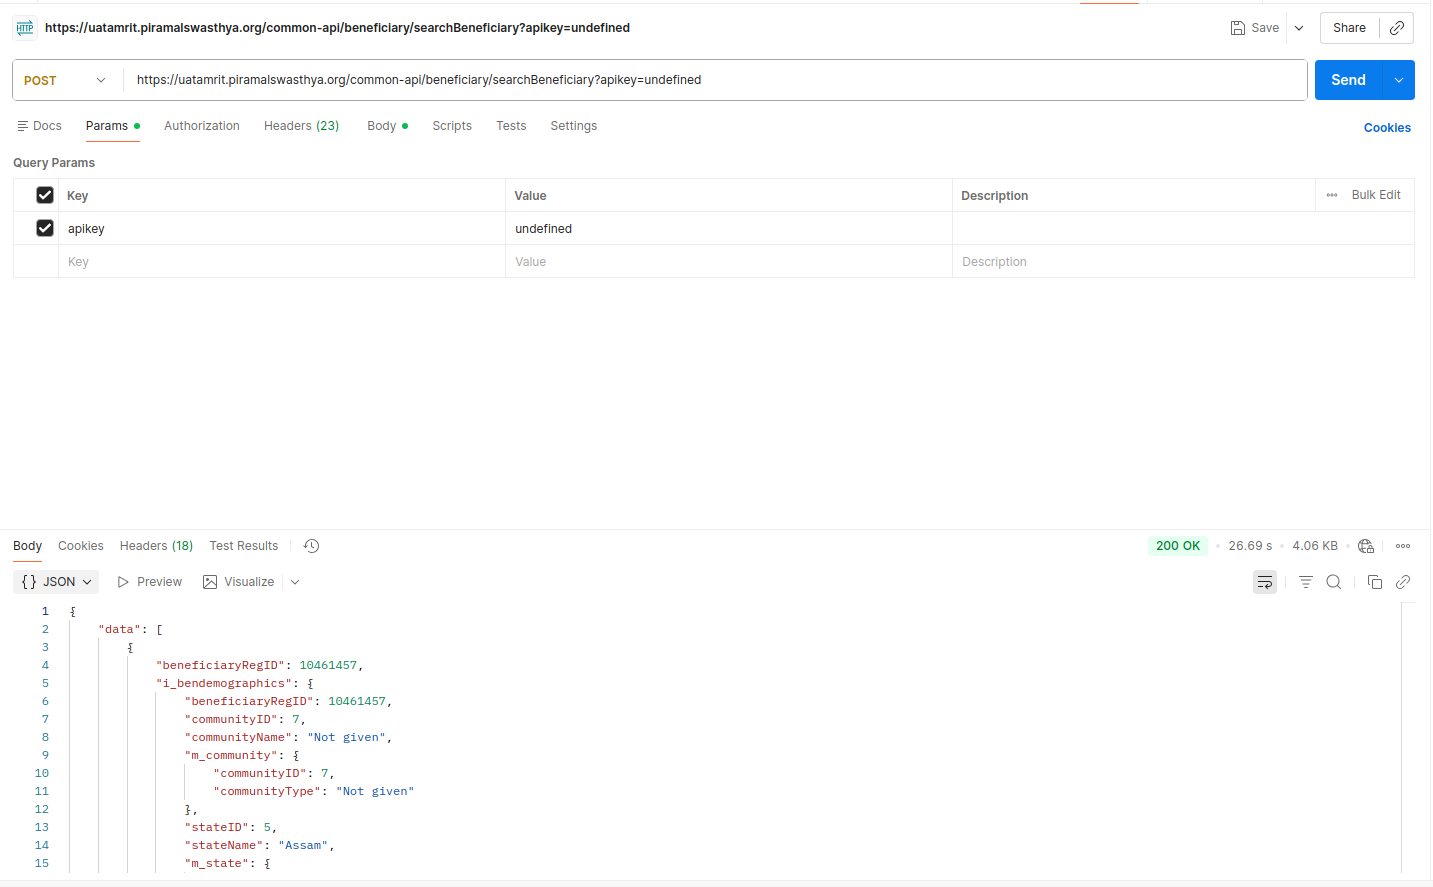
Task: Open search in response body
Action: [1333, 582]
